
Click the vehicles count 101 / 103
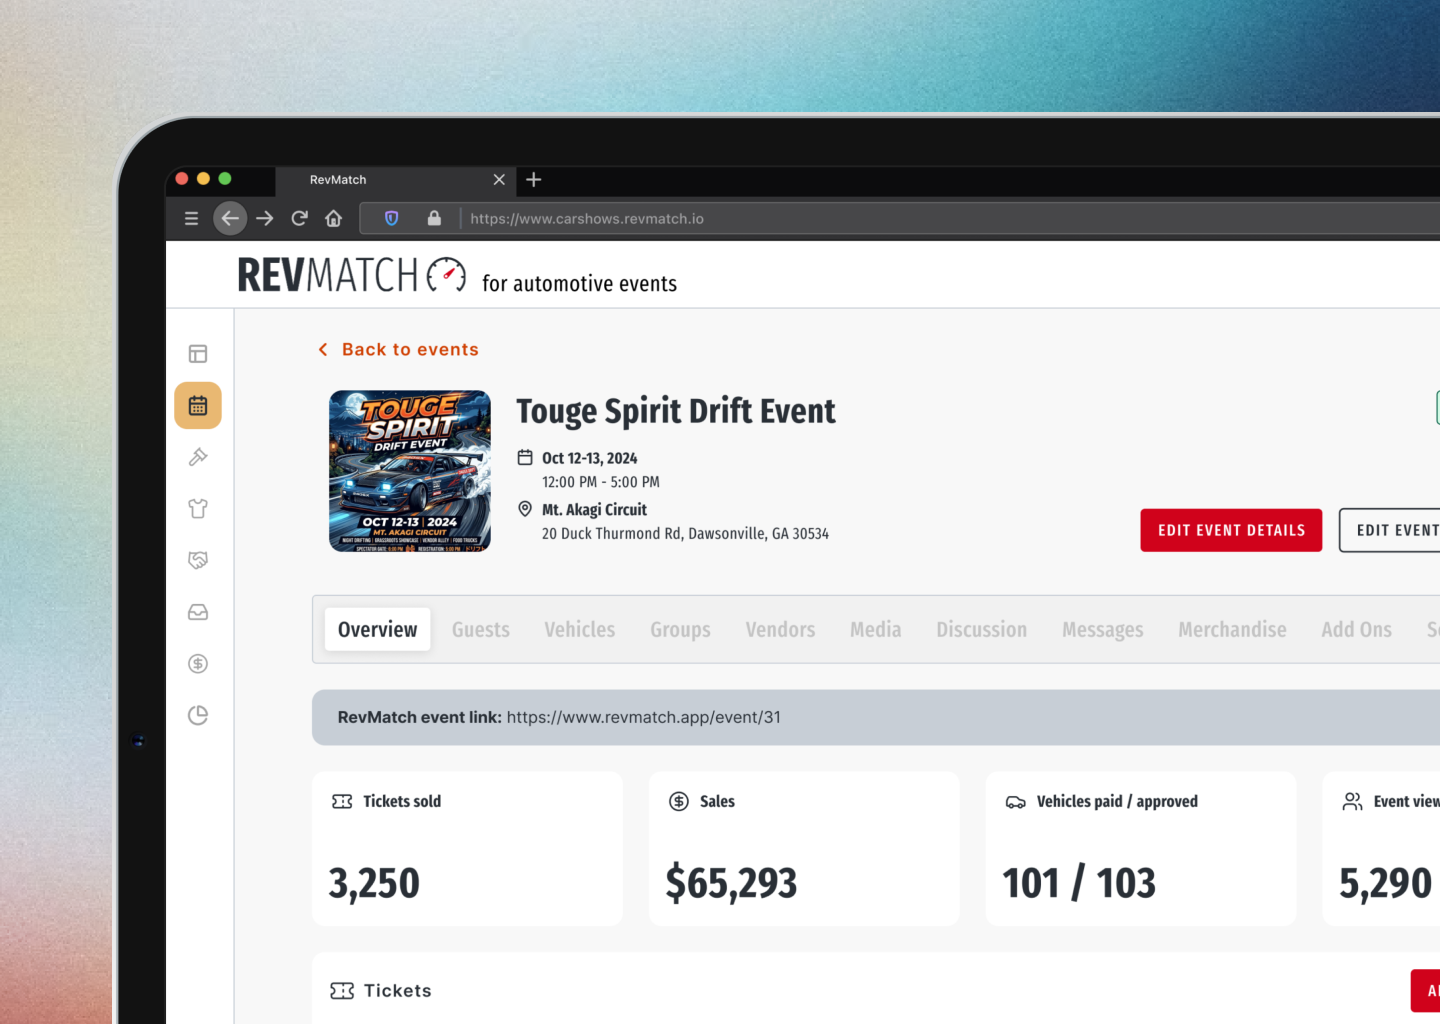click(x=1079, y=883)
